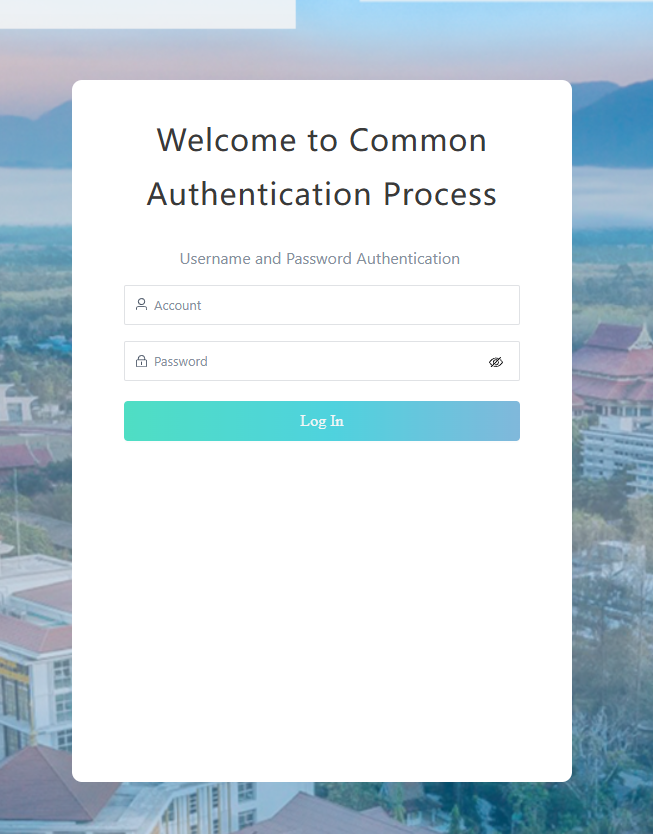653x834 pixels.
Task: Click the red-roofed temple building on the right
Action: (x=613, y=367)
